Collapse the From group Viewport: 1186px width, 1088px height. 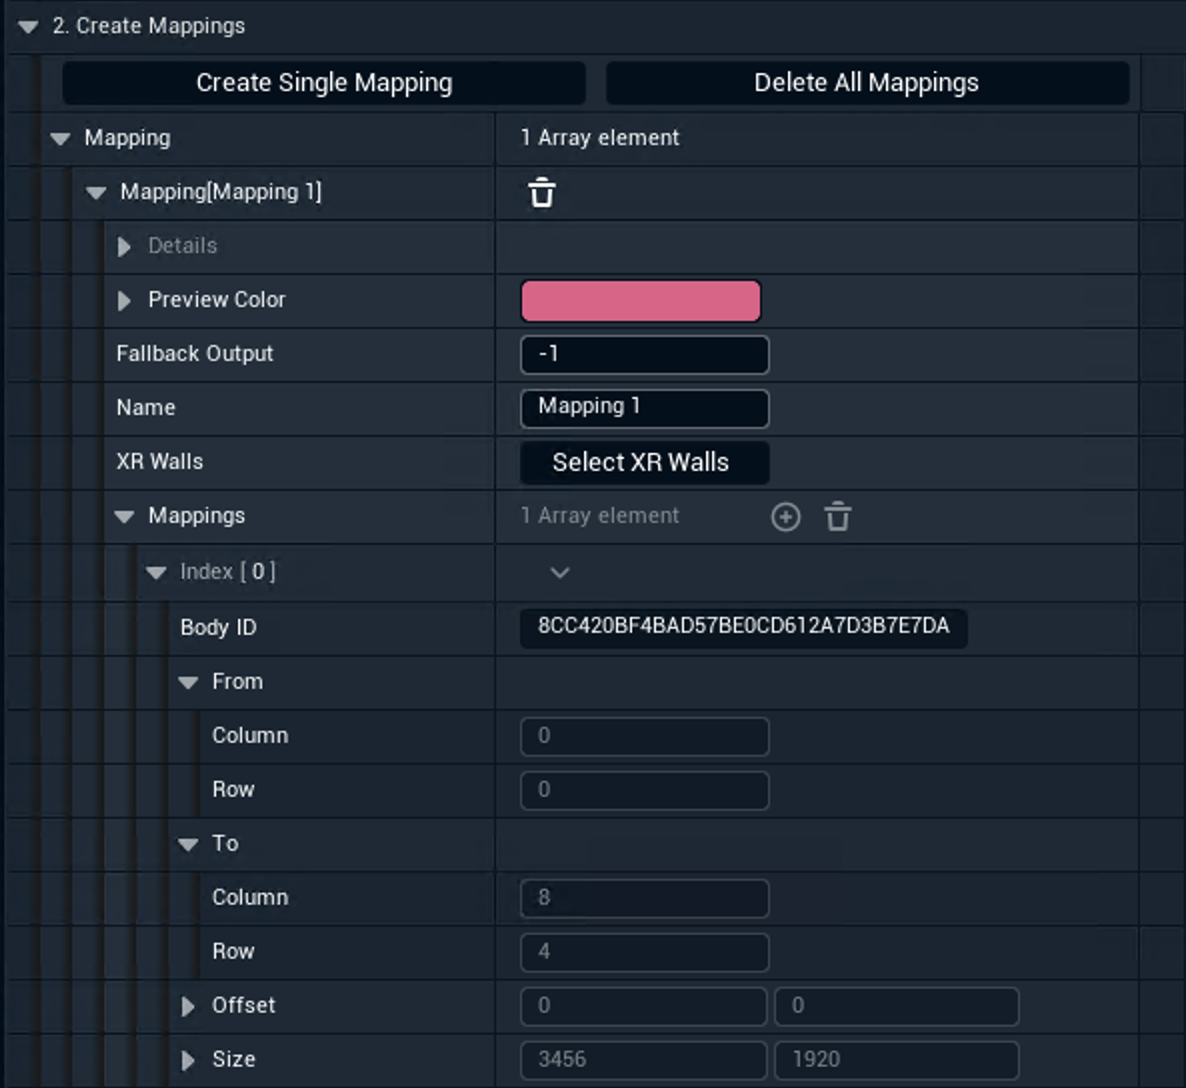(x=188, y=683)
